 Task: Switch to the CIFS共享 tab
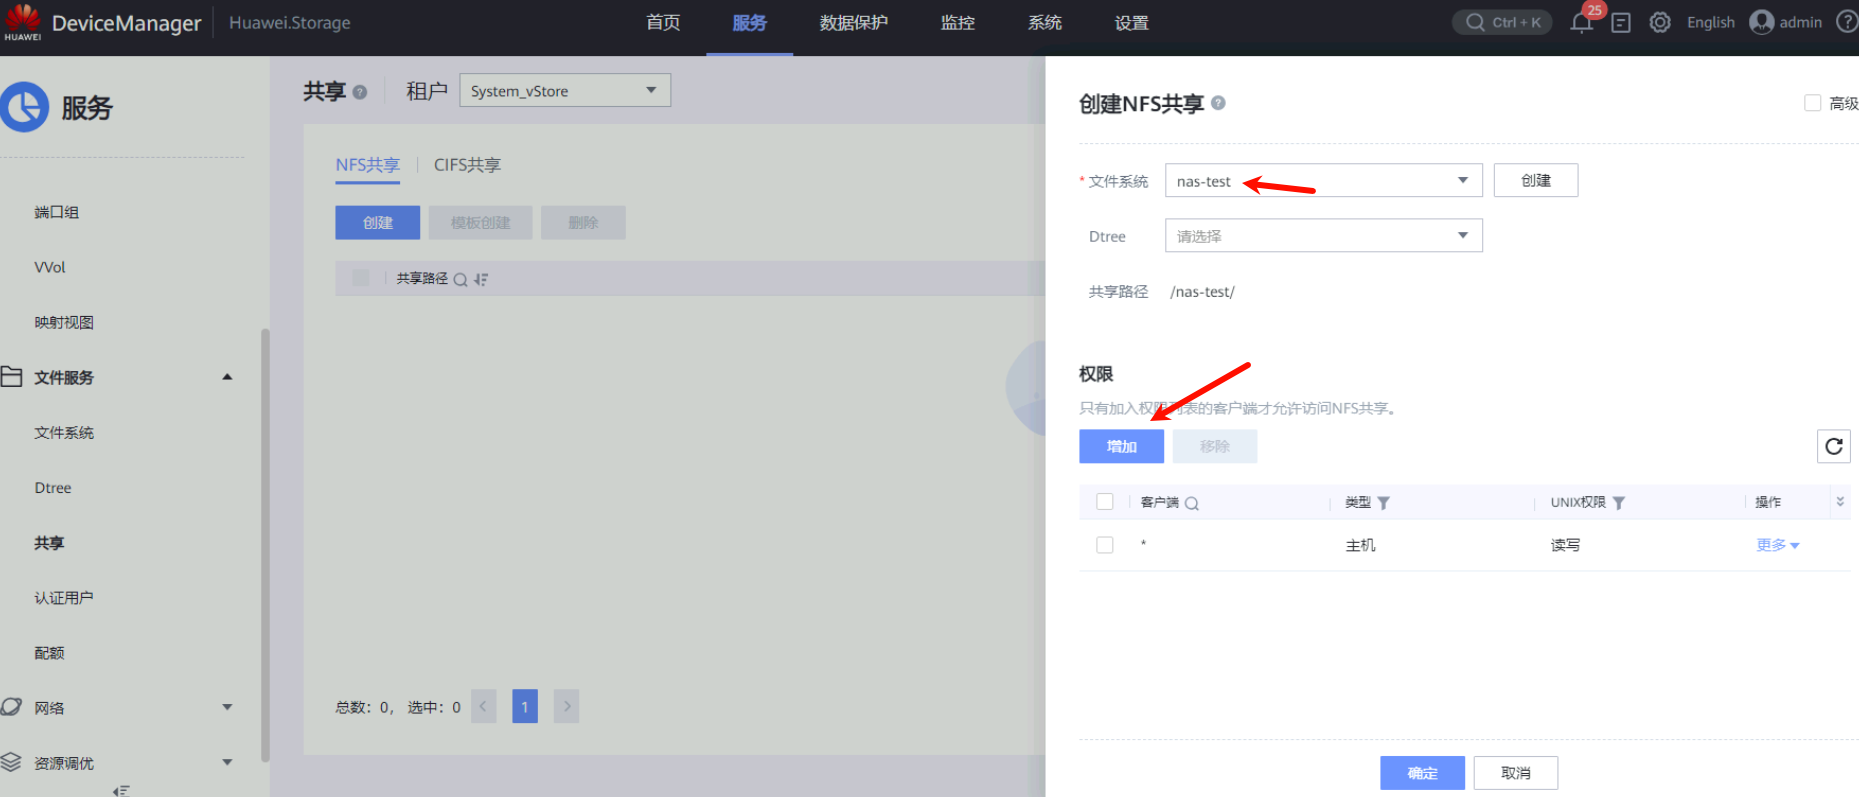point(467,165)
